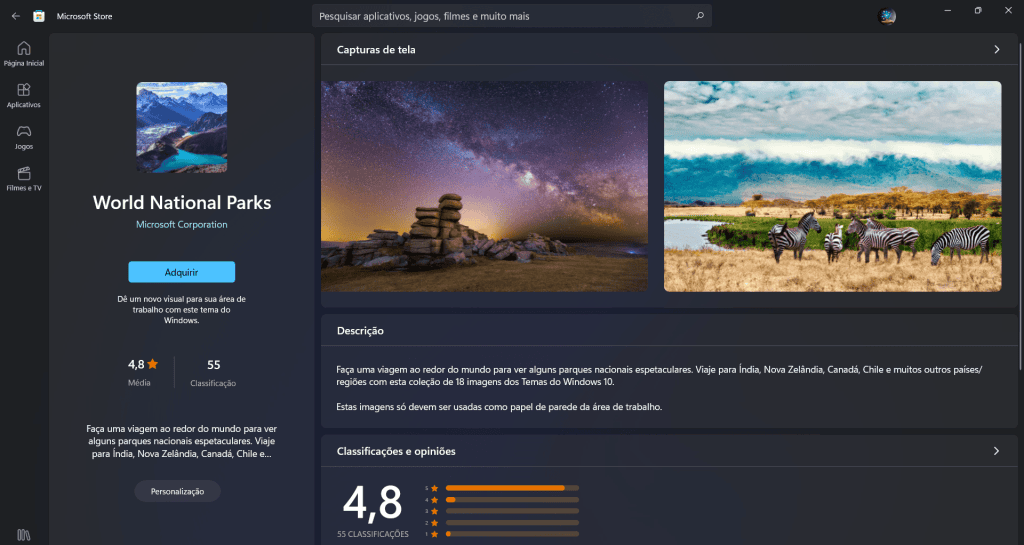
Task: Restore down the Microsoft Store window
Action: [978, 10]
